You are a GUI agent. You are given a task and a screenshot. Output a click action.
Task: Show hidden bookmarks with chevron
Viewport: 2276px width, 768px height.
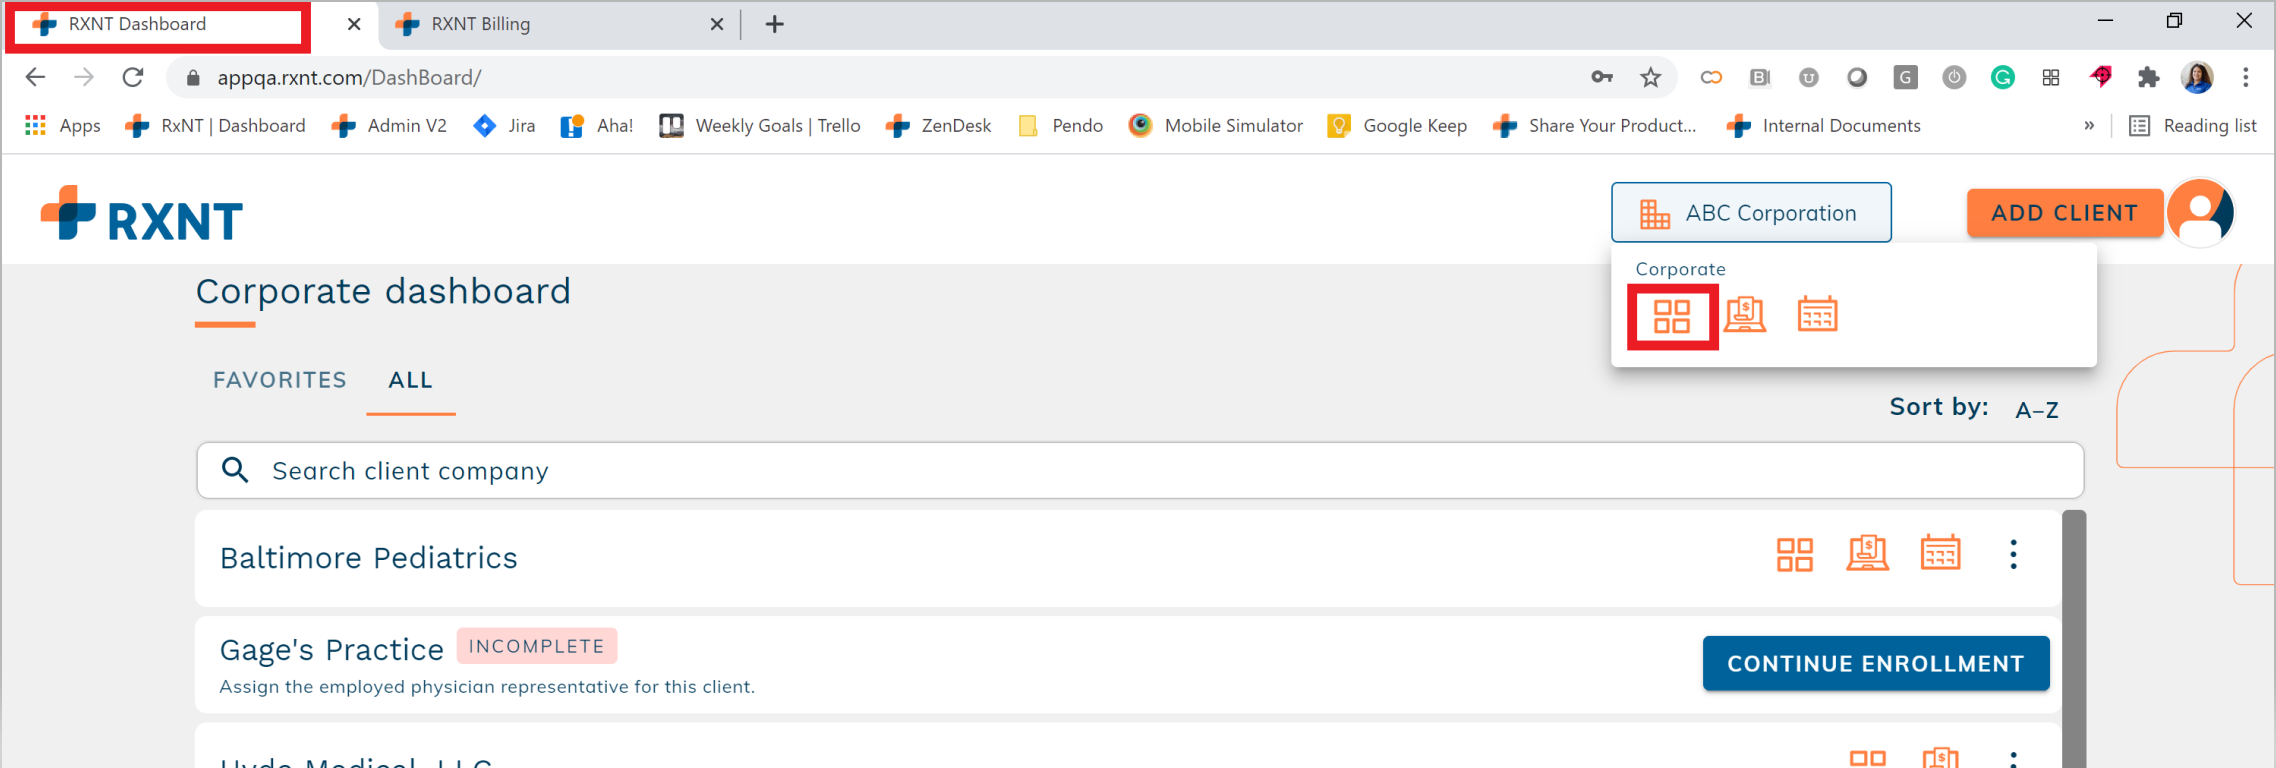click(x=2089, y=125)
